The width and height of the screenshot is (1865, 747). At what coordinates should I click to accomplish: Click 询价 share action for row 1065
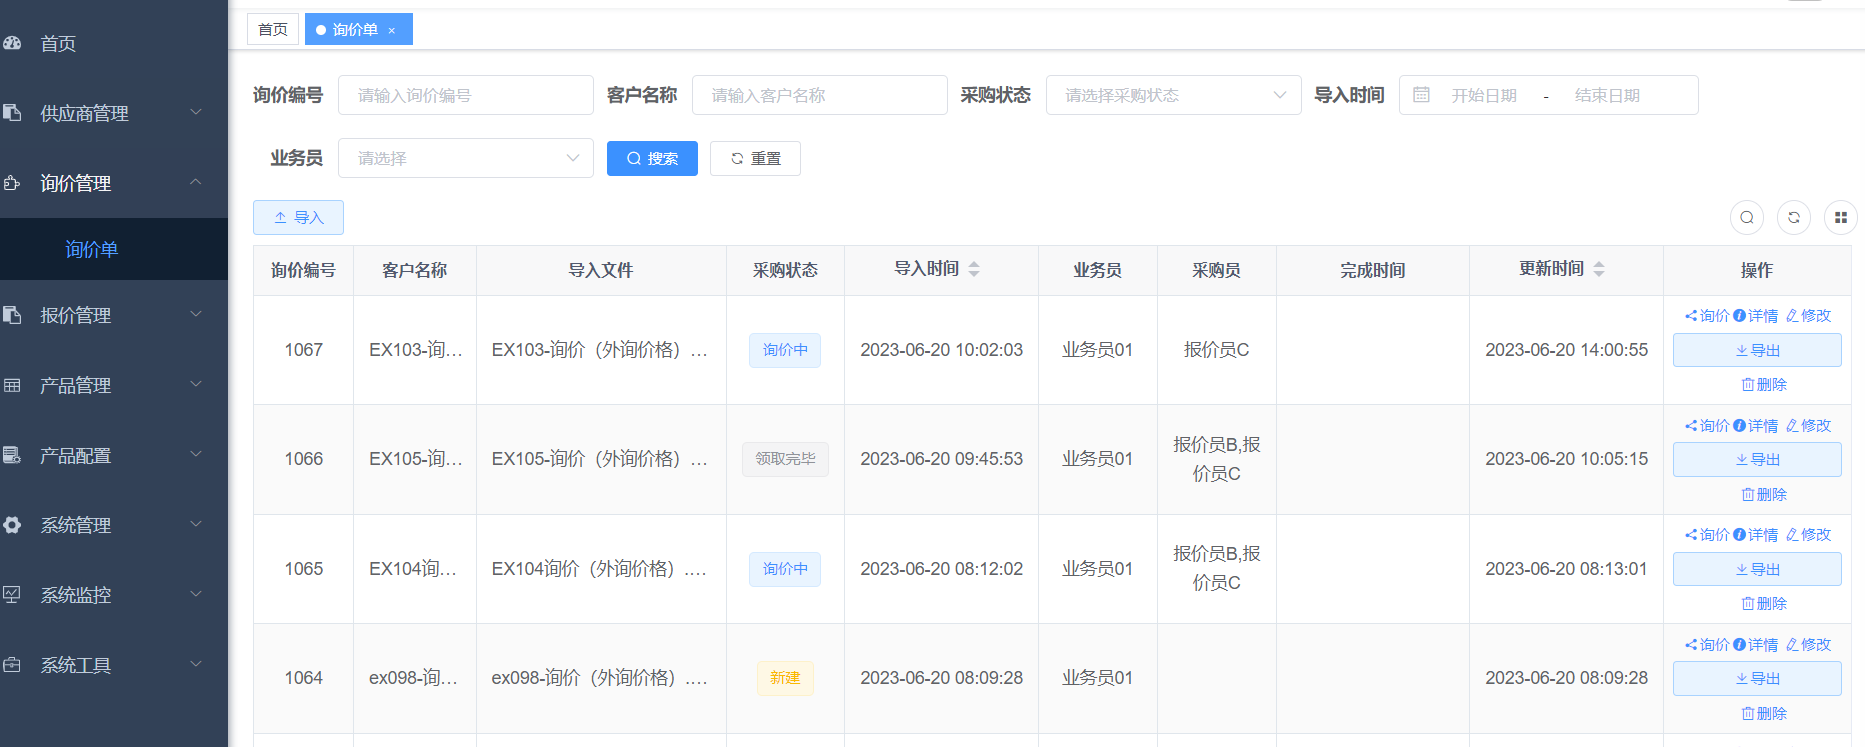point(1707,534)
